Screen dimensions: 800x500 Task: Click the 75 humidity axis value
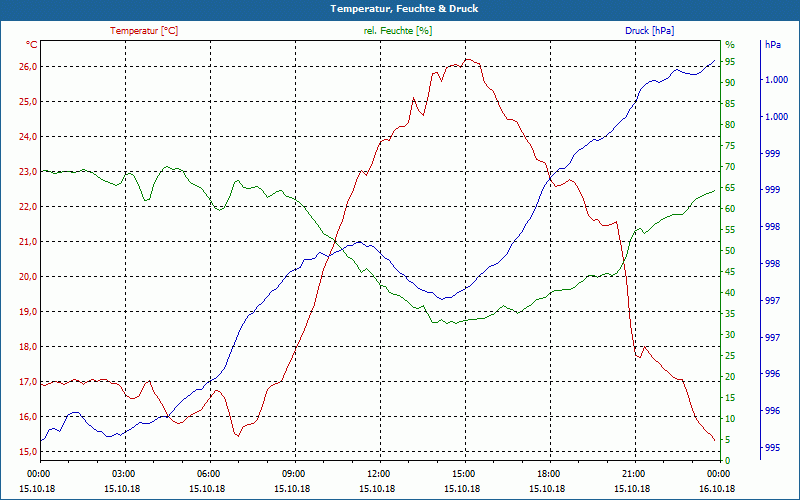[730, 146]
